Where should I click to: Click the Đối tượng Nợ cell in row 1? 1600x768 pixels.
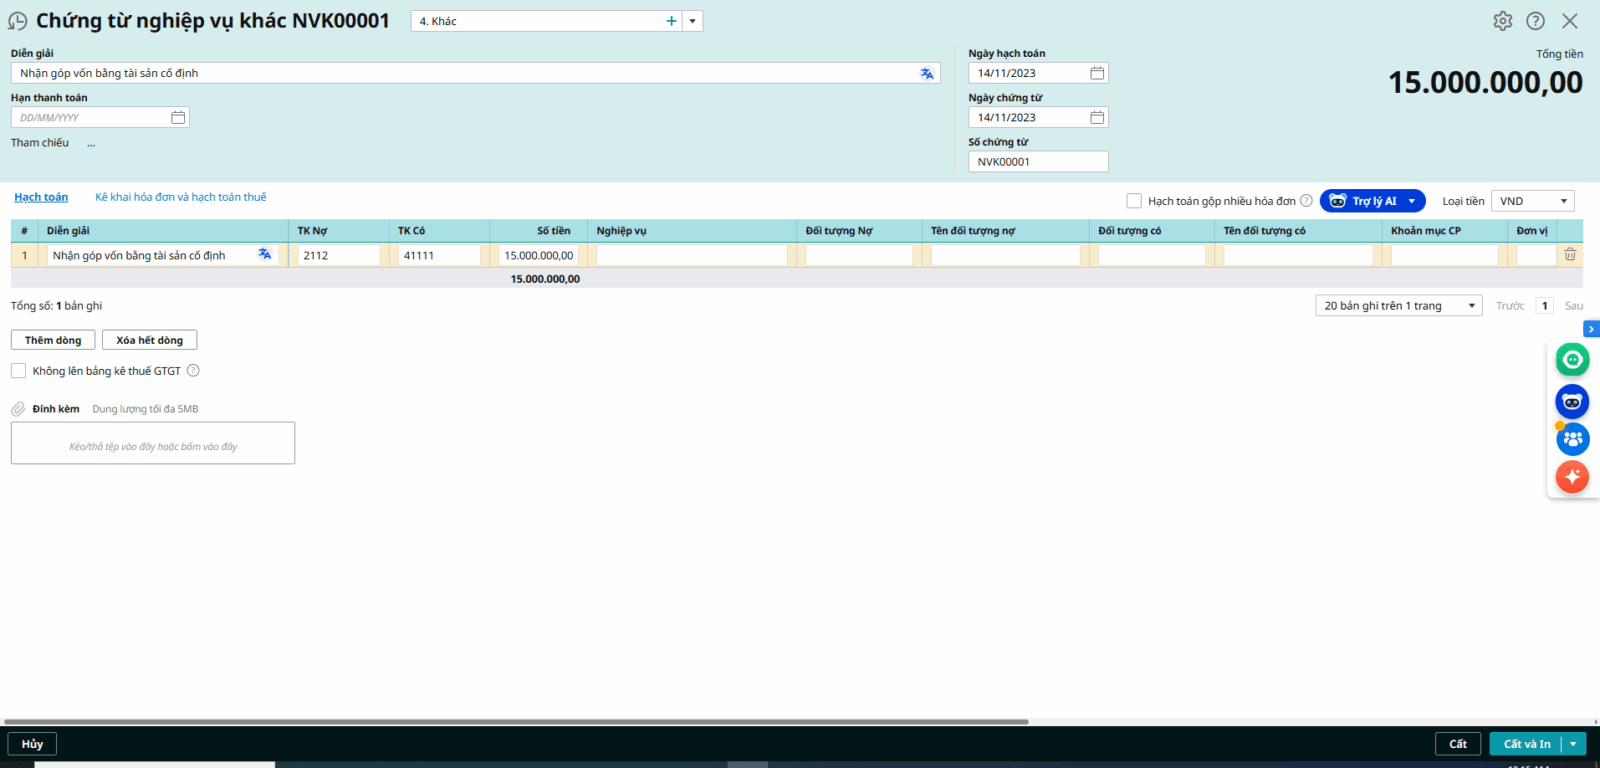pos(859,256)
